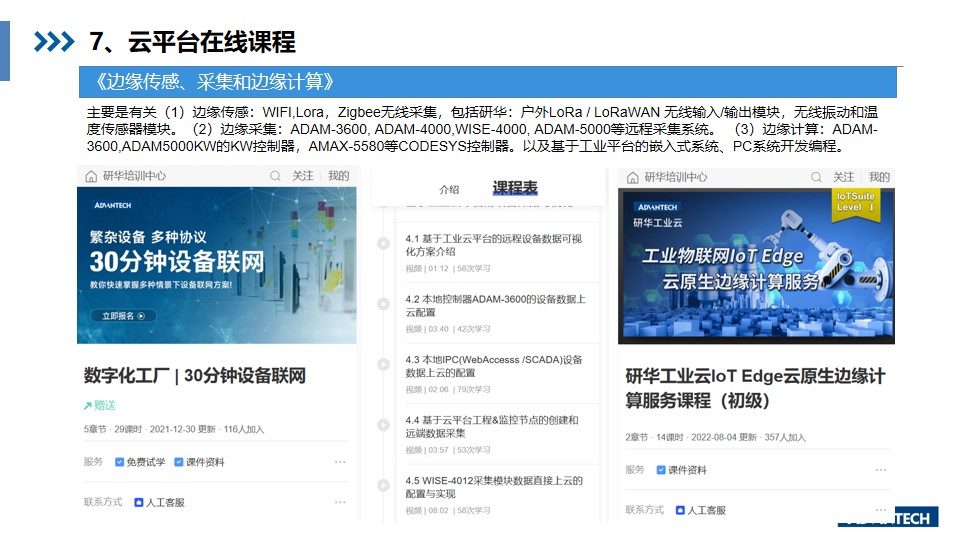This screenshot has height=540, width=960.
Task: Open lesson 4.2 本地控制器ADAM-3600的设备数据上云配置
Action: (x=495, y=306)
